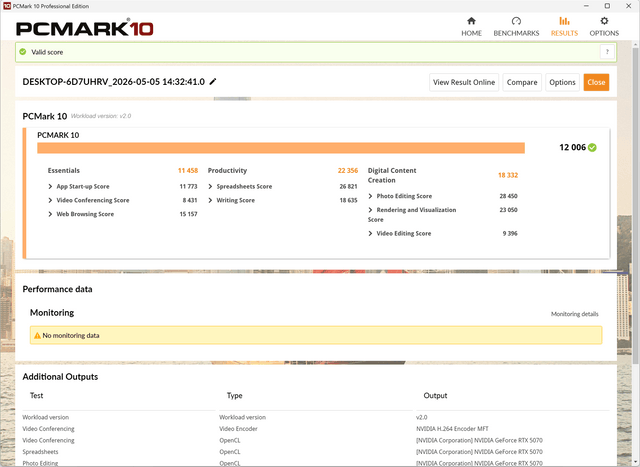Screen dimensions: 640x467
Task: Expand Video Editing Score row
Action: click(370, 234)
